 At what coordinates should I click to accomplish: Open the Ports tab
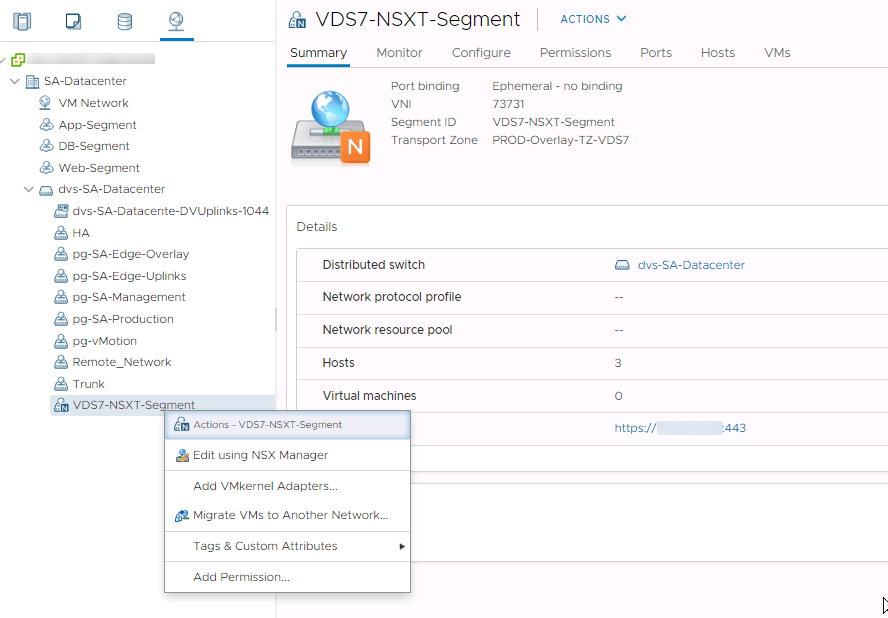coord(656,53)
